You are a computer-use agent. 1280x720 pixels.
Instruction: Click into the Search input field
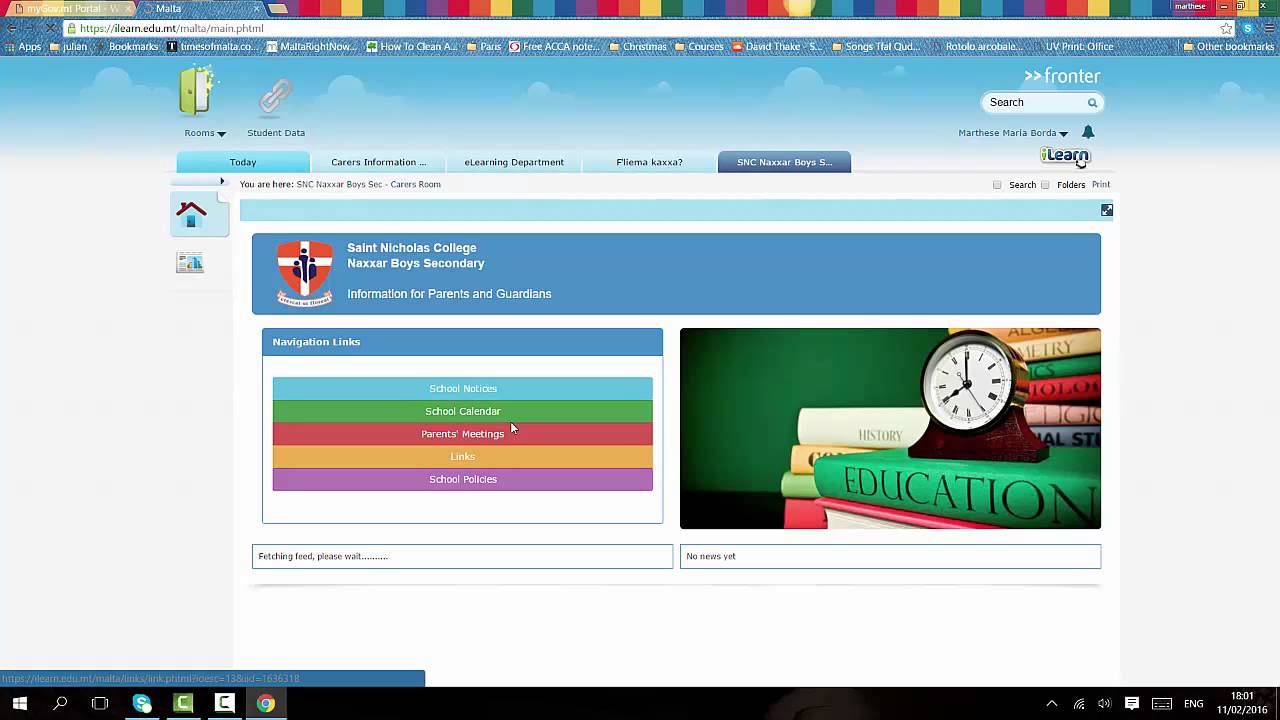click(1035, 102)
